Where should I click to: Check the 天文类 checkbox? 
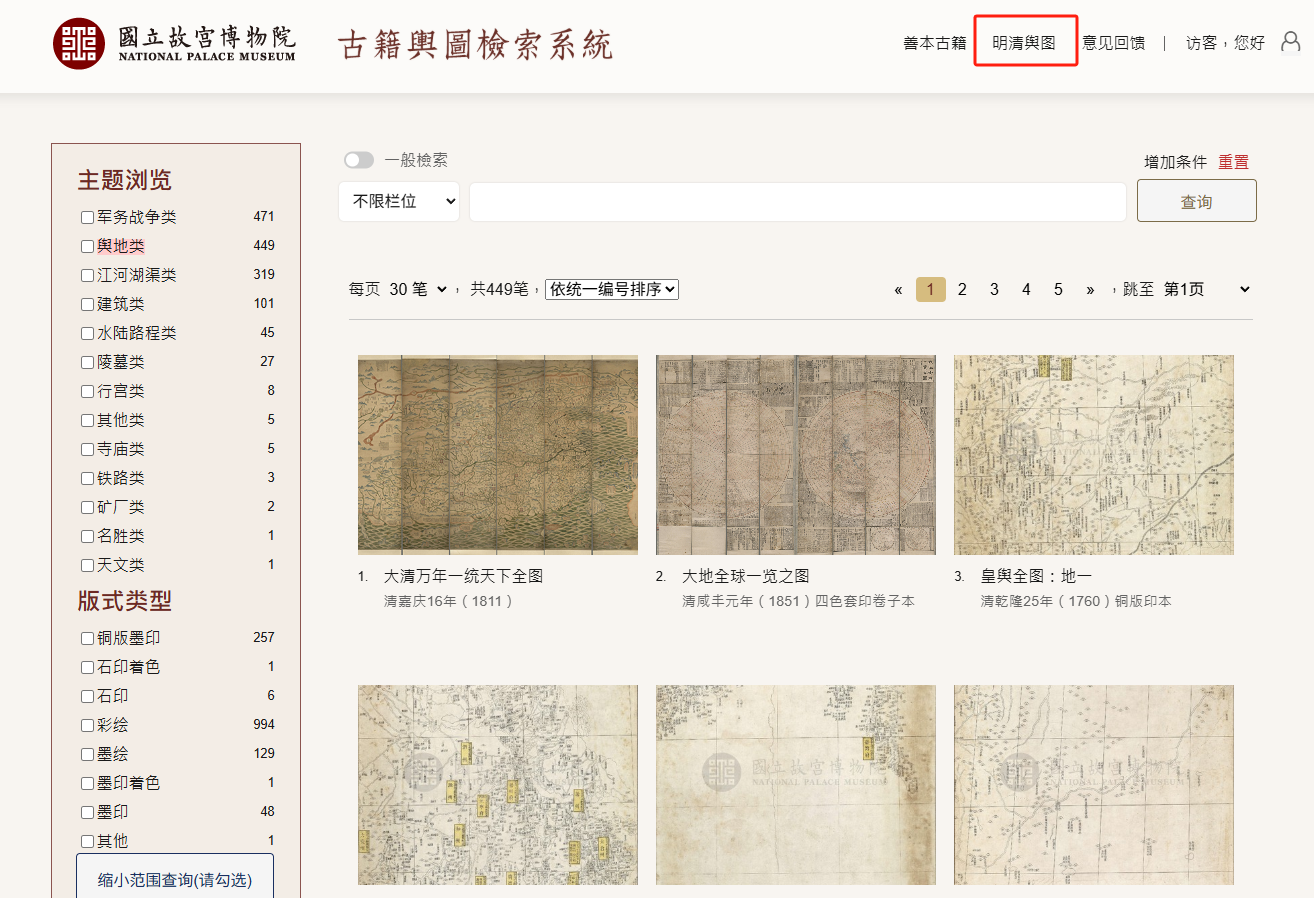[87, 565]
